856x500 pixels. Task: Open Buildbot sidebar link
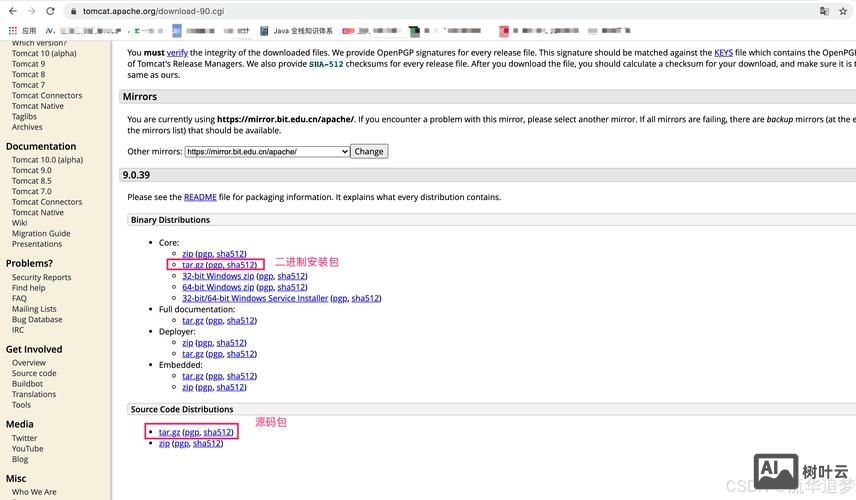[27, 384]
